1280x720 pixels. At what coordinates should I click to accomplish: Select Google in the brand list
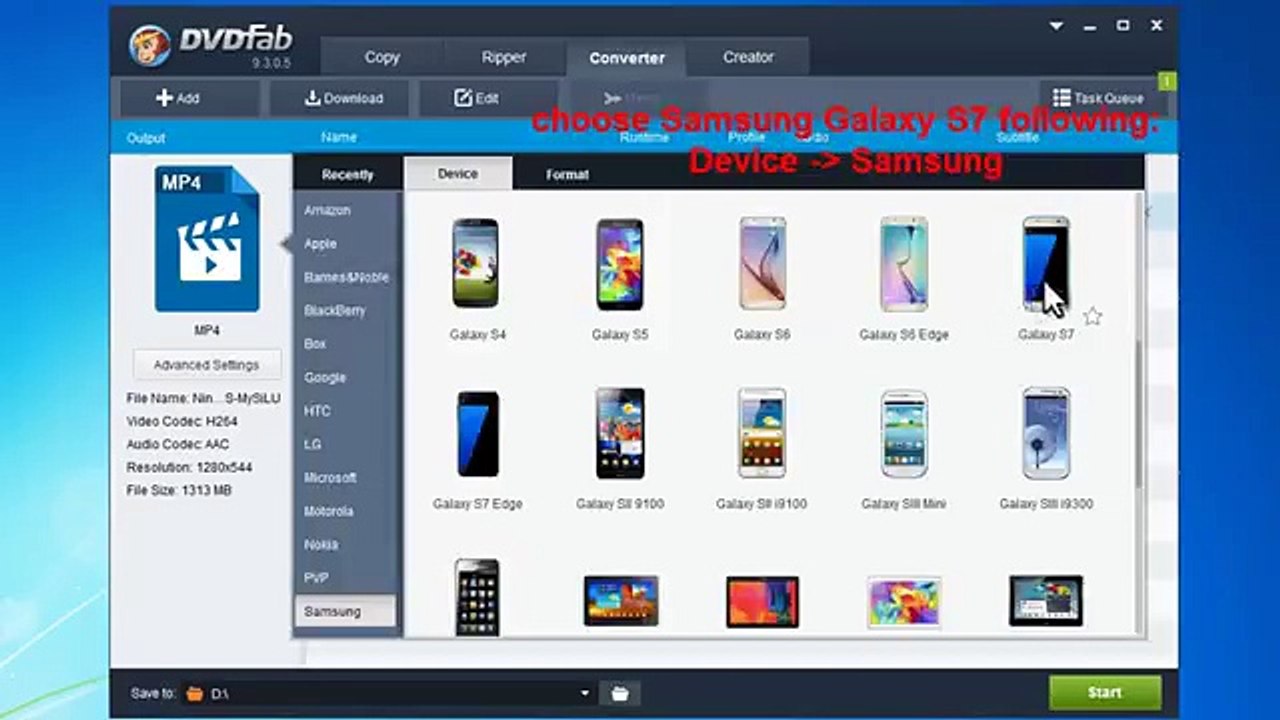point(346,377)
